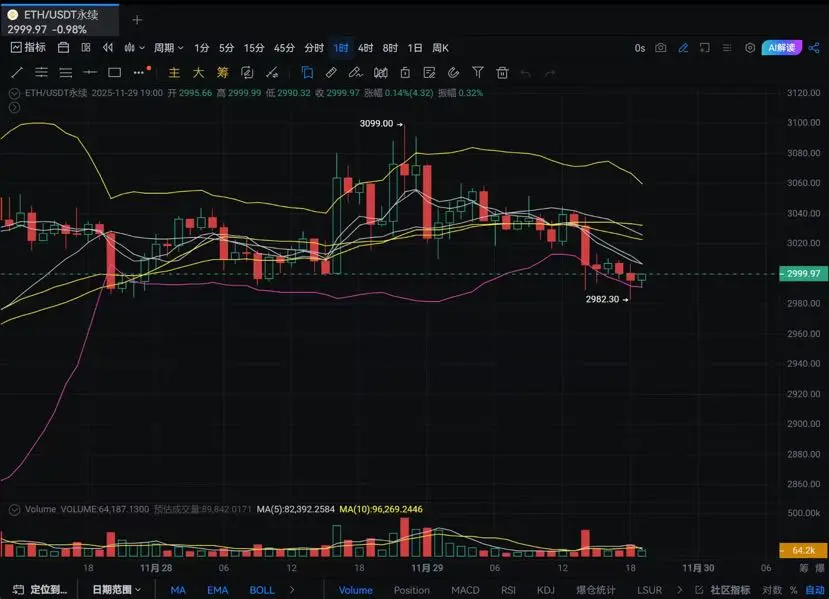The height and width of the screenshot is (599, 829).
Task: Collapse the ETH/USDT永续 chart info row
Action: click(14, 94)
